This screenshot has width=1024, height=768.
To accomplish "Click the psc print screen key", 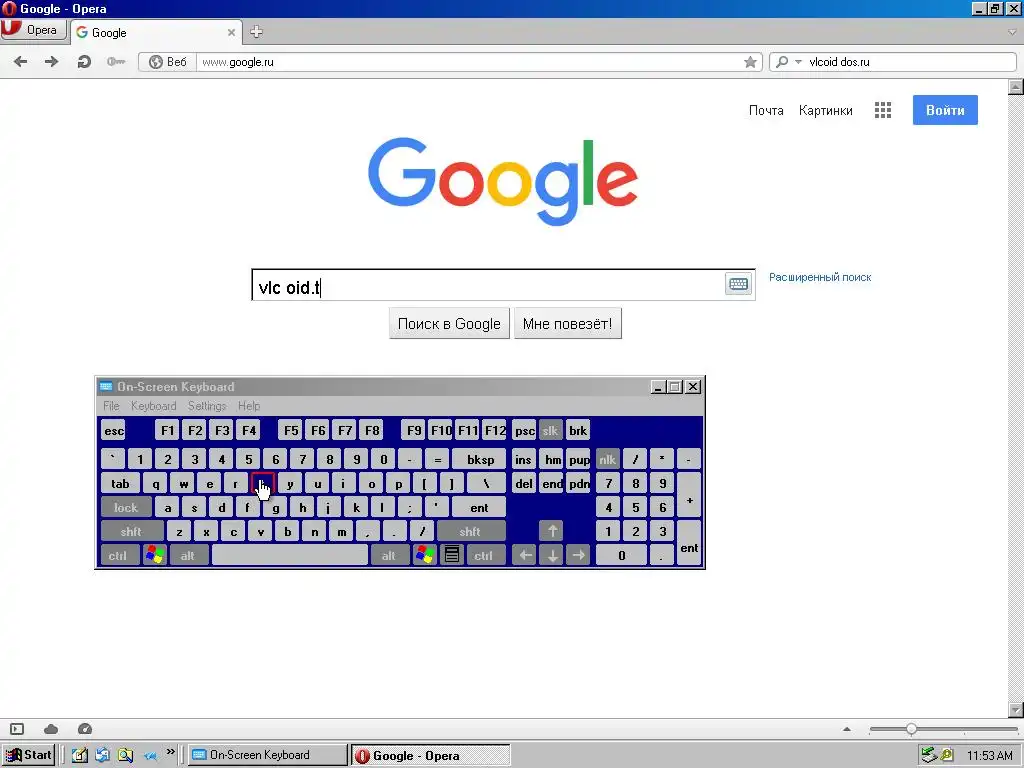I will [524, 430].
